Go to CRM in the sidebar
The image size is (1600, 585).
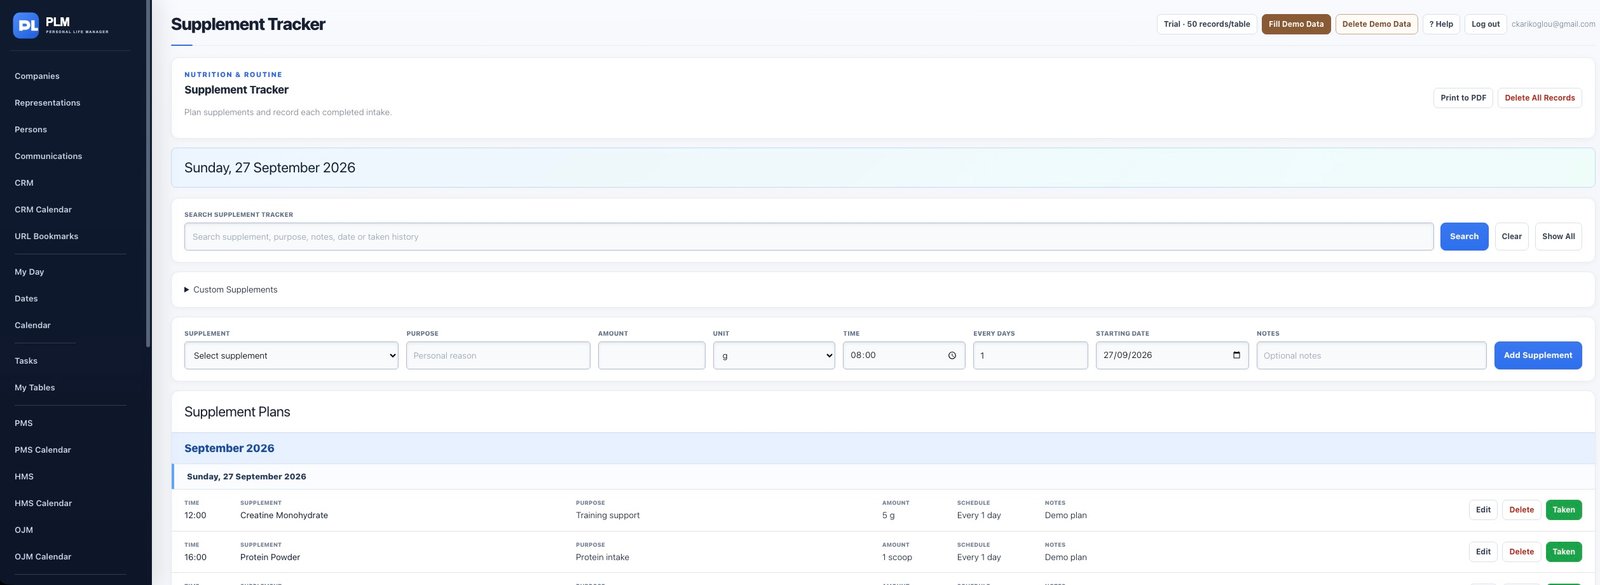[x=24, y=183]
